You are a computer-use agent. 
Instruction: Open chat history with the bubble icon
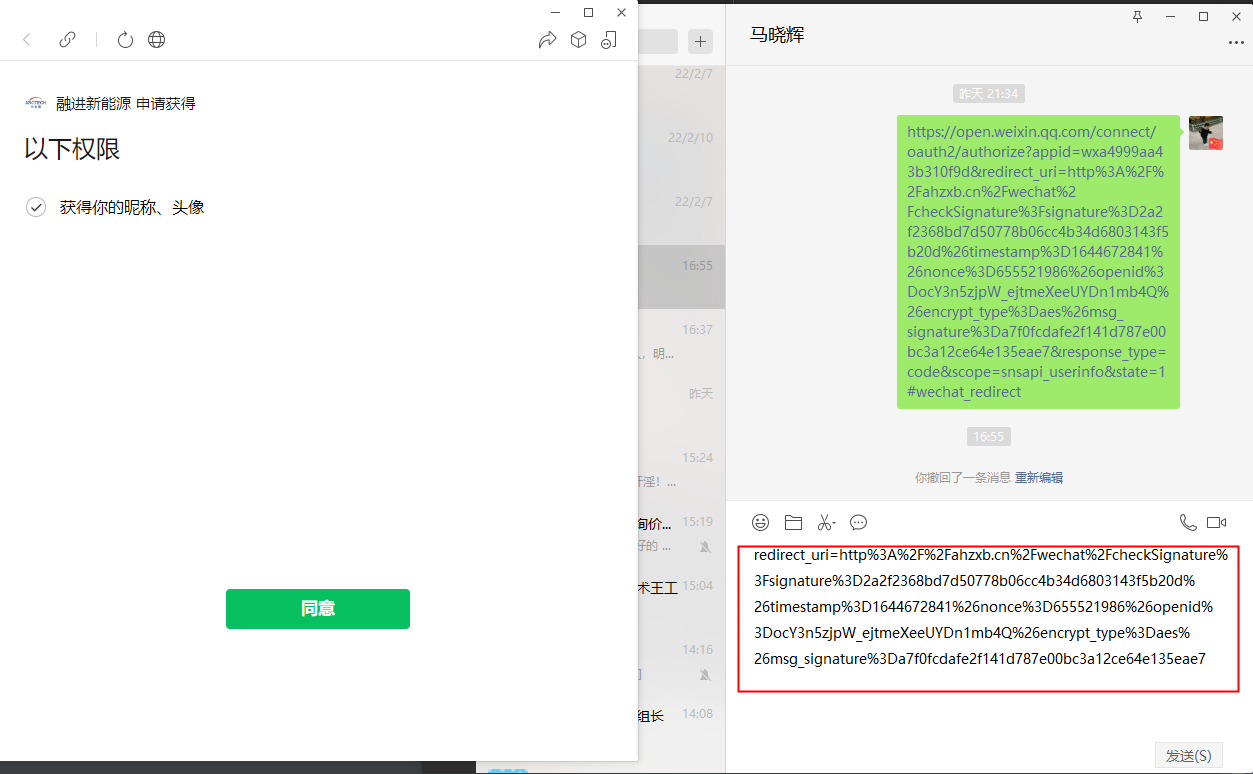click(x=858, y=522)
